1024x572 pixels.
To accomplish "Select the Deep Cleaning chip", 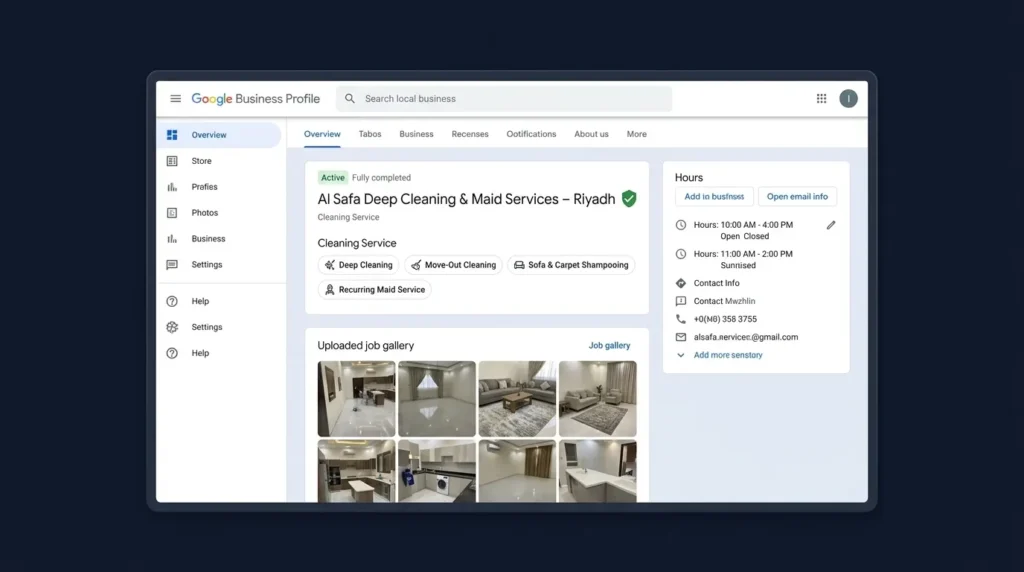I will click(x=359, y=265).
